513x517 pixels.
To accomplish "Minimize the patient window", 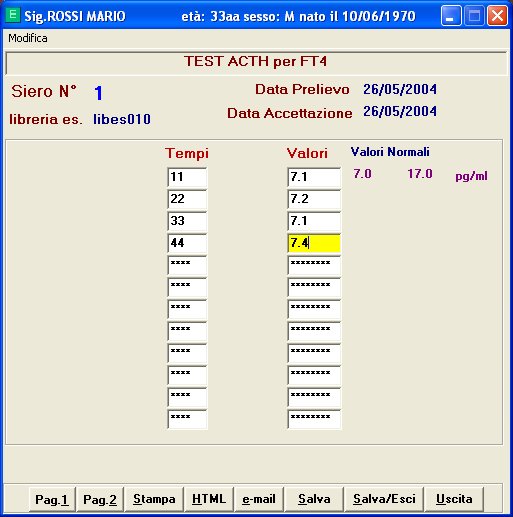I will (x=451, y=16).
